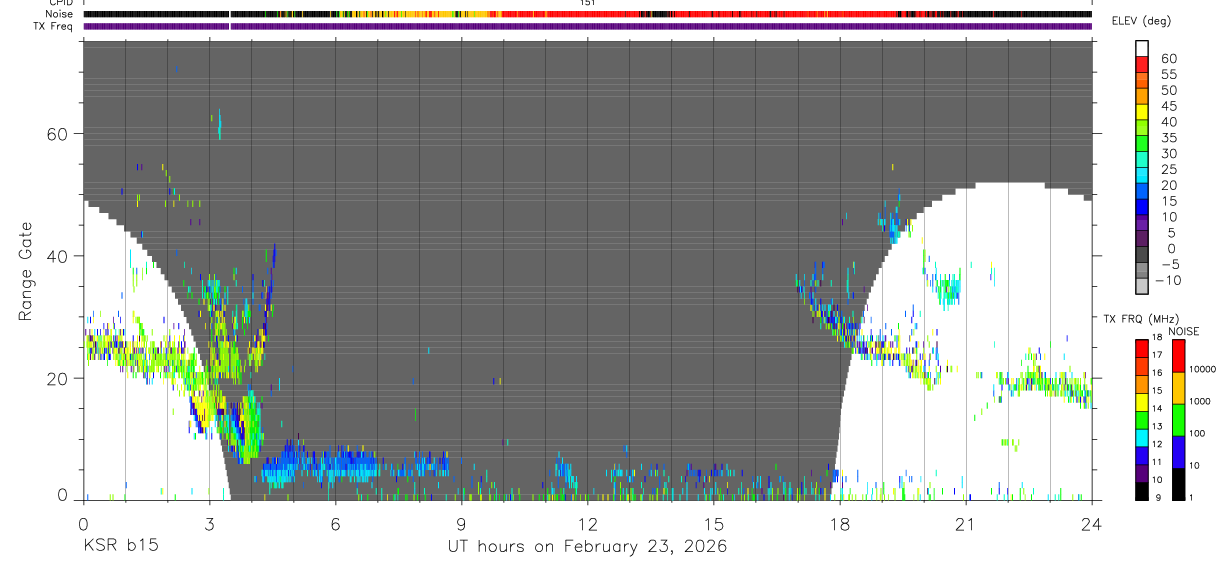Click the '13' label on TX FRQ colorbar

pyautogui.click(x=1156, y=426)
